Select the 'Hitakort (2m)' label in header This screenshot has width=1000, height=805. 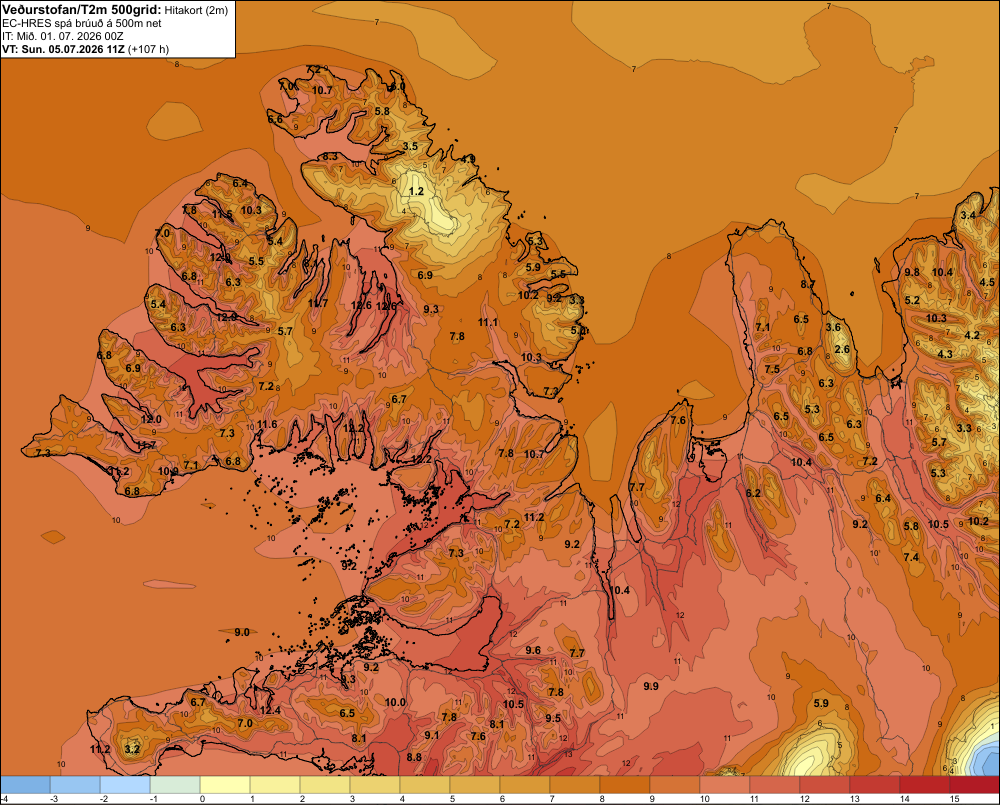tap(196, 10)
